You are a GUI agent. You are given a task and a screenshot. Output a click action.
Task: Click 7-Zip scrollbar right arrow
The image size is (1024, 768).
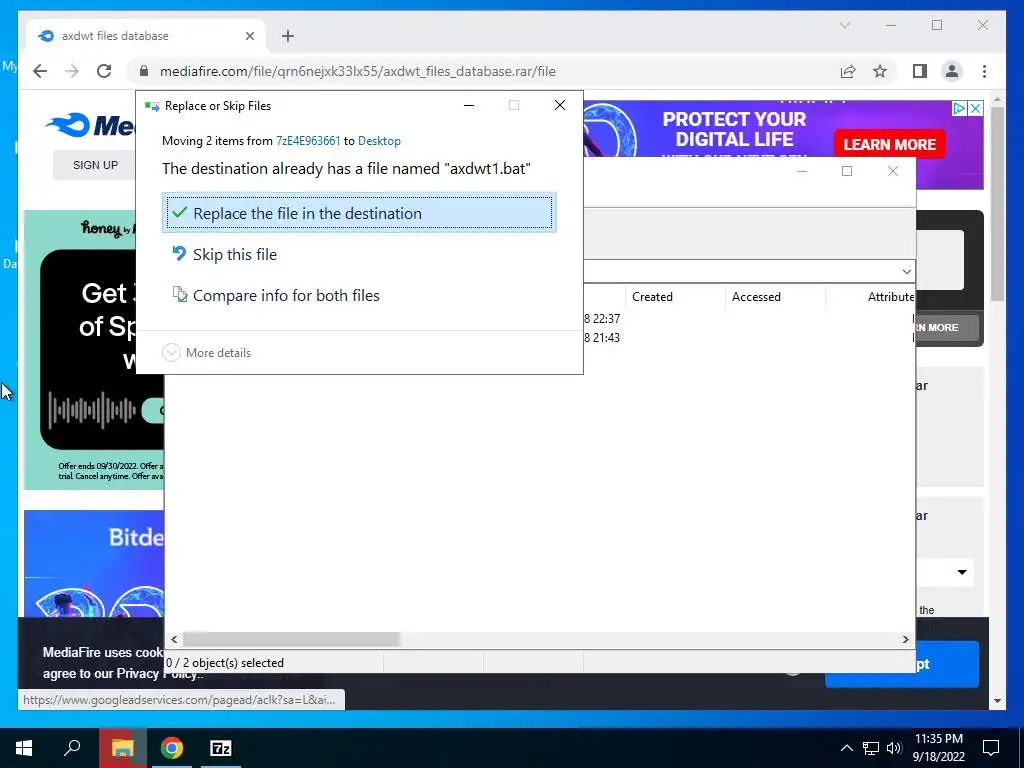pos(905,639)
